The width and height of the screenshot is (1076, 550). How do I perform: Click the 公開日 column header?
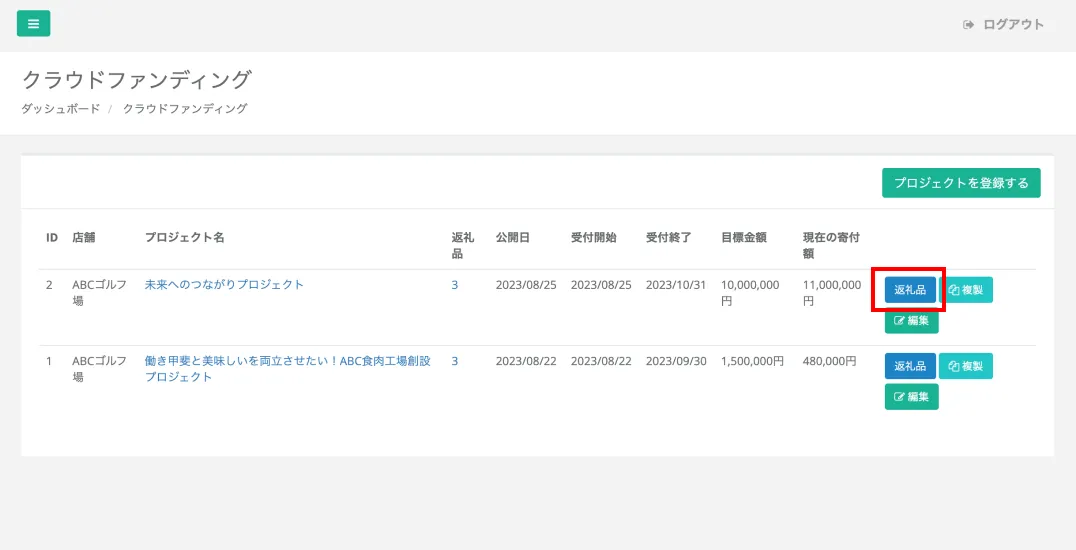click(x=512, y=238)
